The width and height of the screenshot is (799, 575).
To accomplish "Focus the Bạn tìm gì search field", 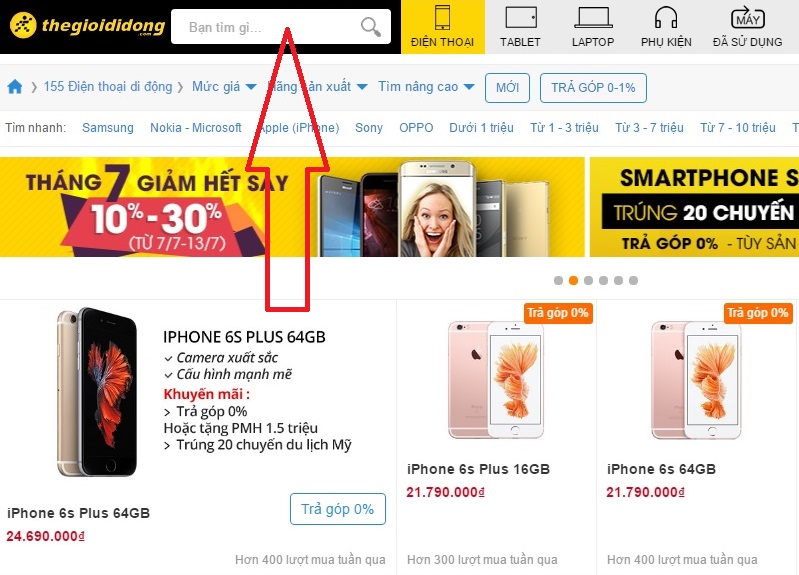I will click(x=265, y=27).
